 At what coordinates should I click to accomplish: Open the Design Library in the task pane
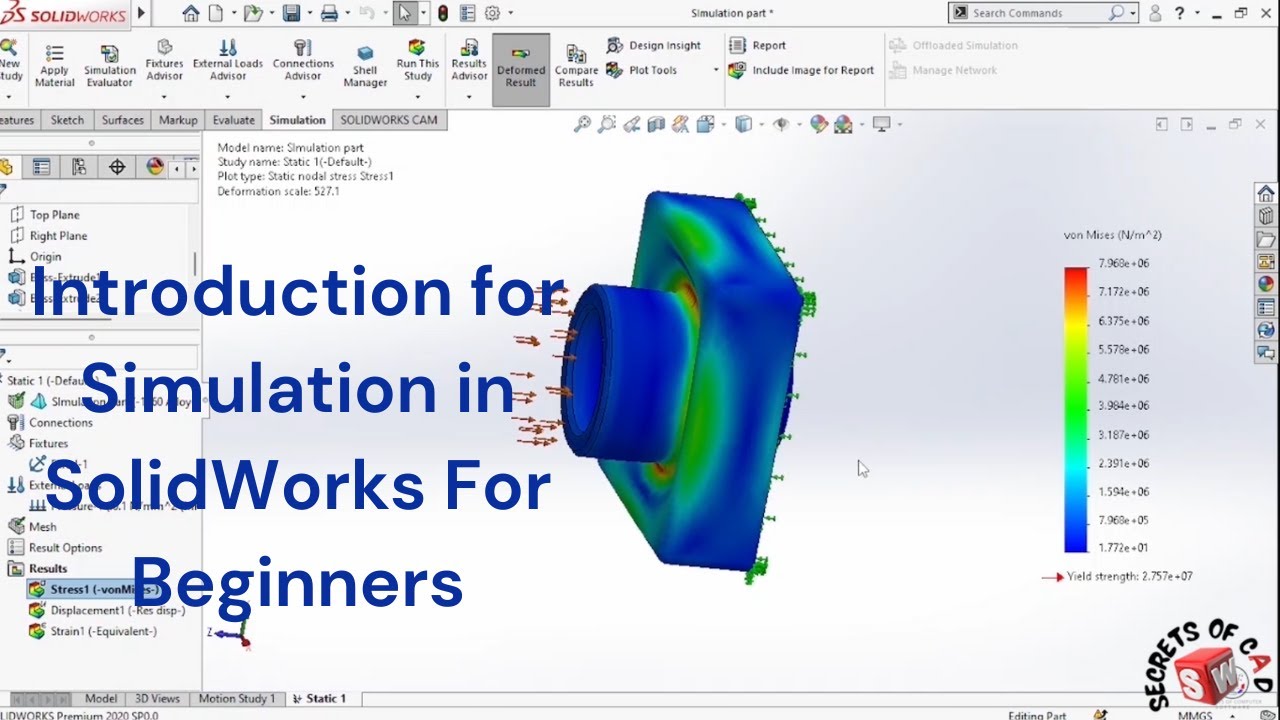pyautogui.click(x=1266, y=216)
